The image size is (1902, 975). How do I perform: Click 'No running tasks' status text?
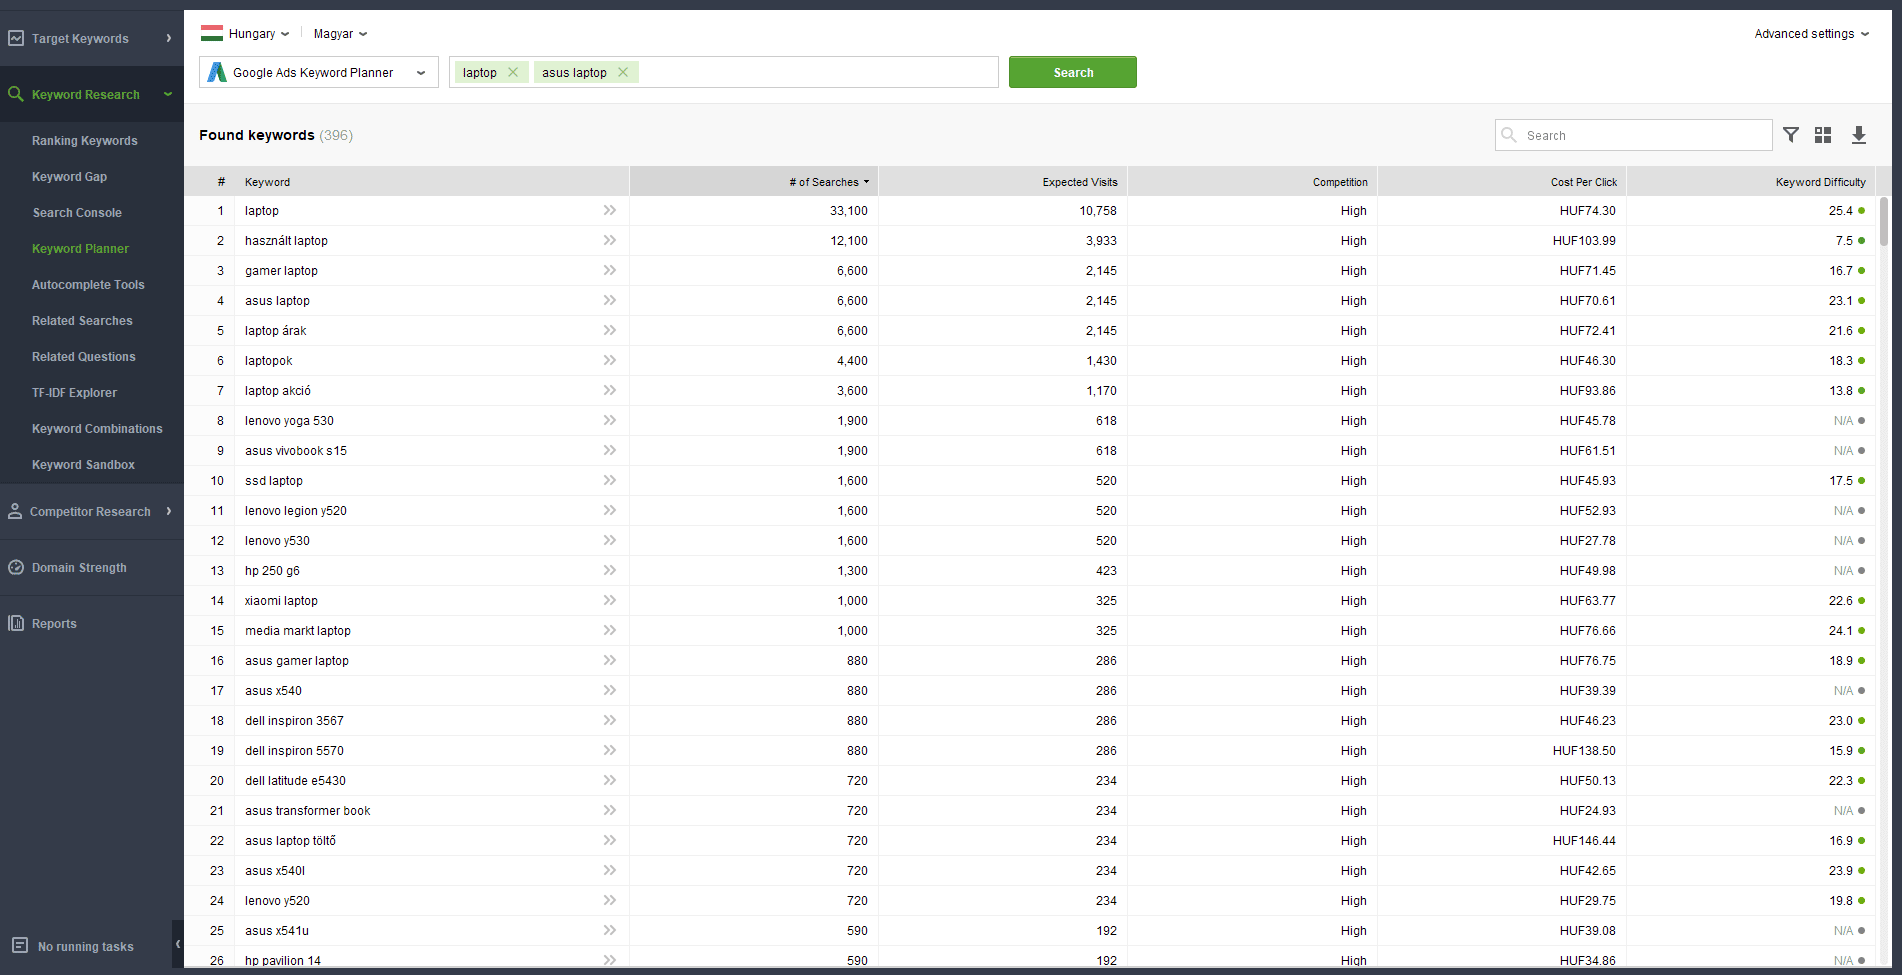pyautogui.click(x=85, y=946)
